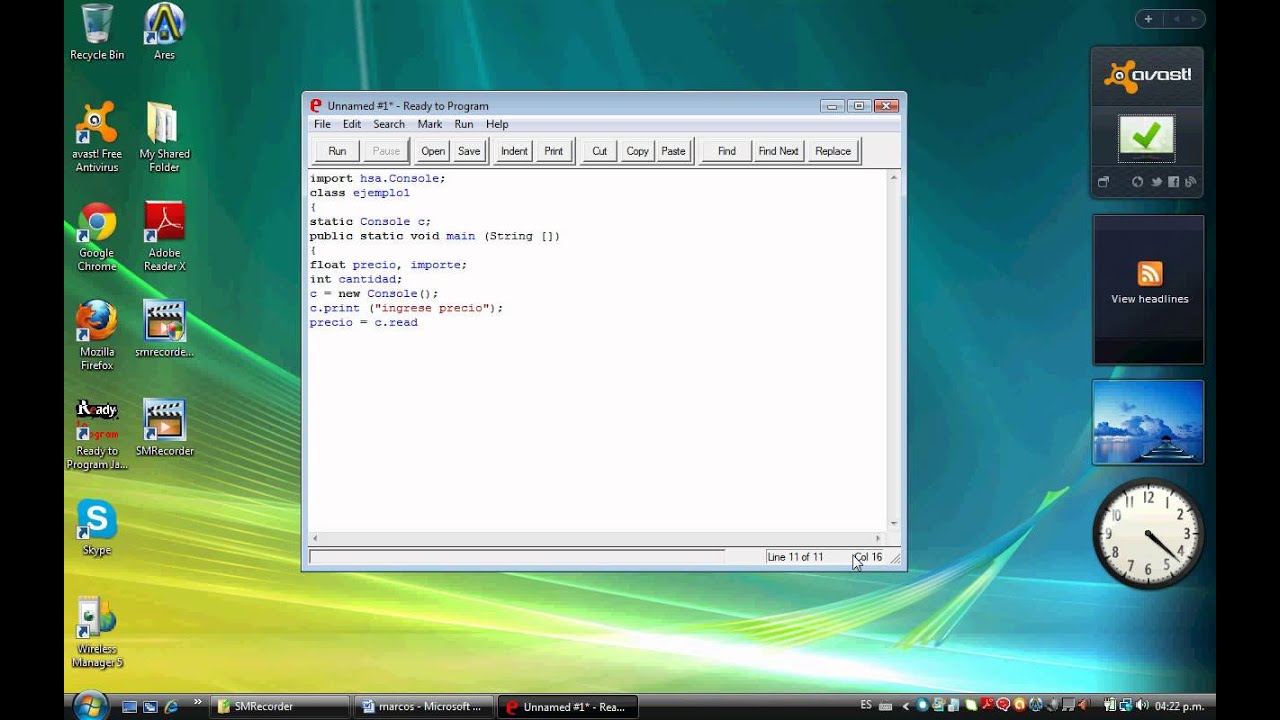
Task: Click the Print toolbar button
Action: tap(554, 151)
